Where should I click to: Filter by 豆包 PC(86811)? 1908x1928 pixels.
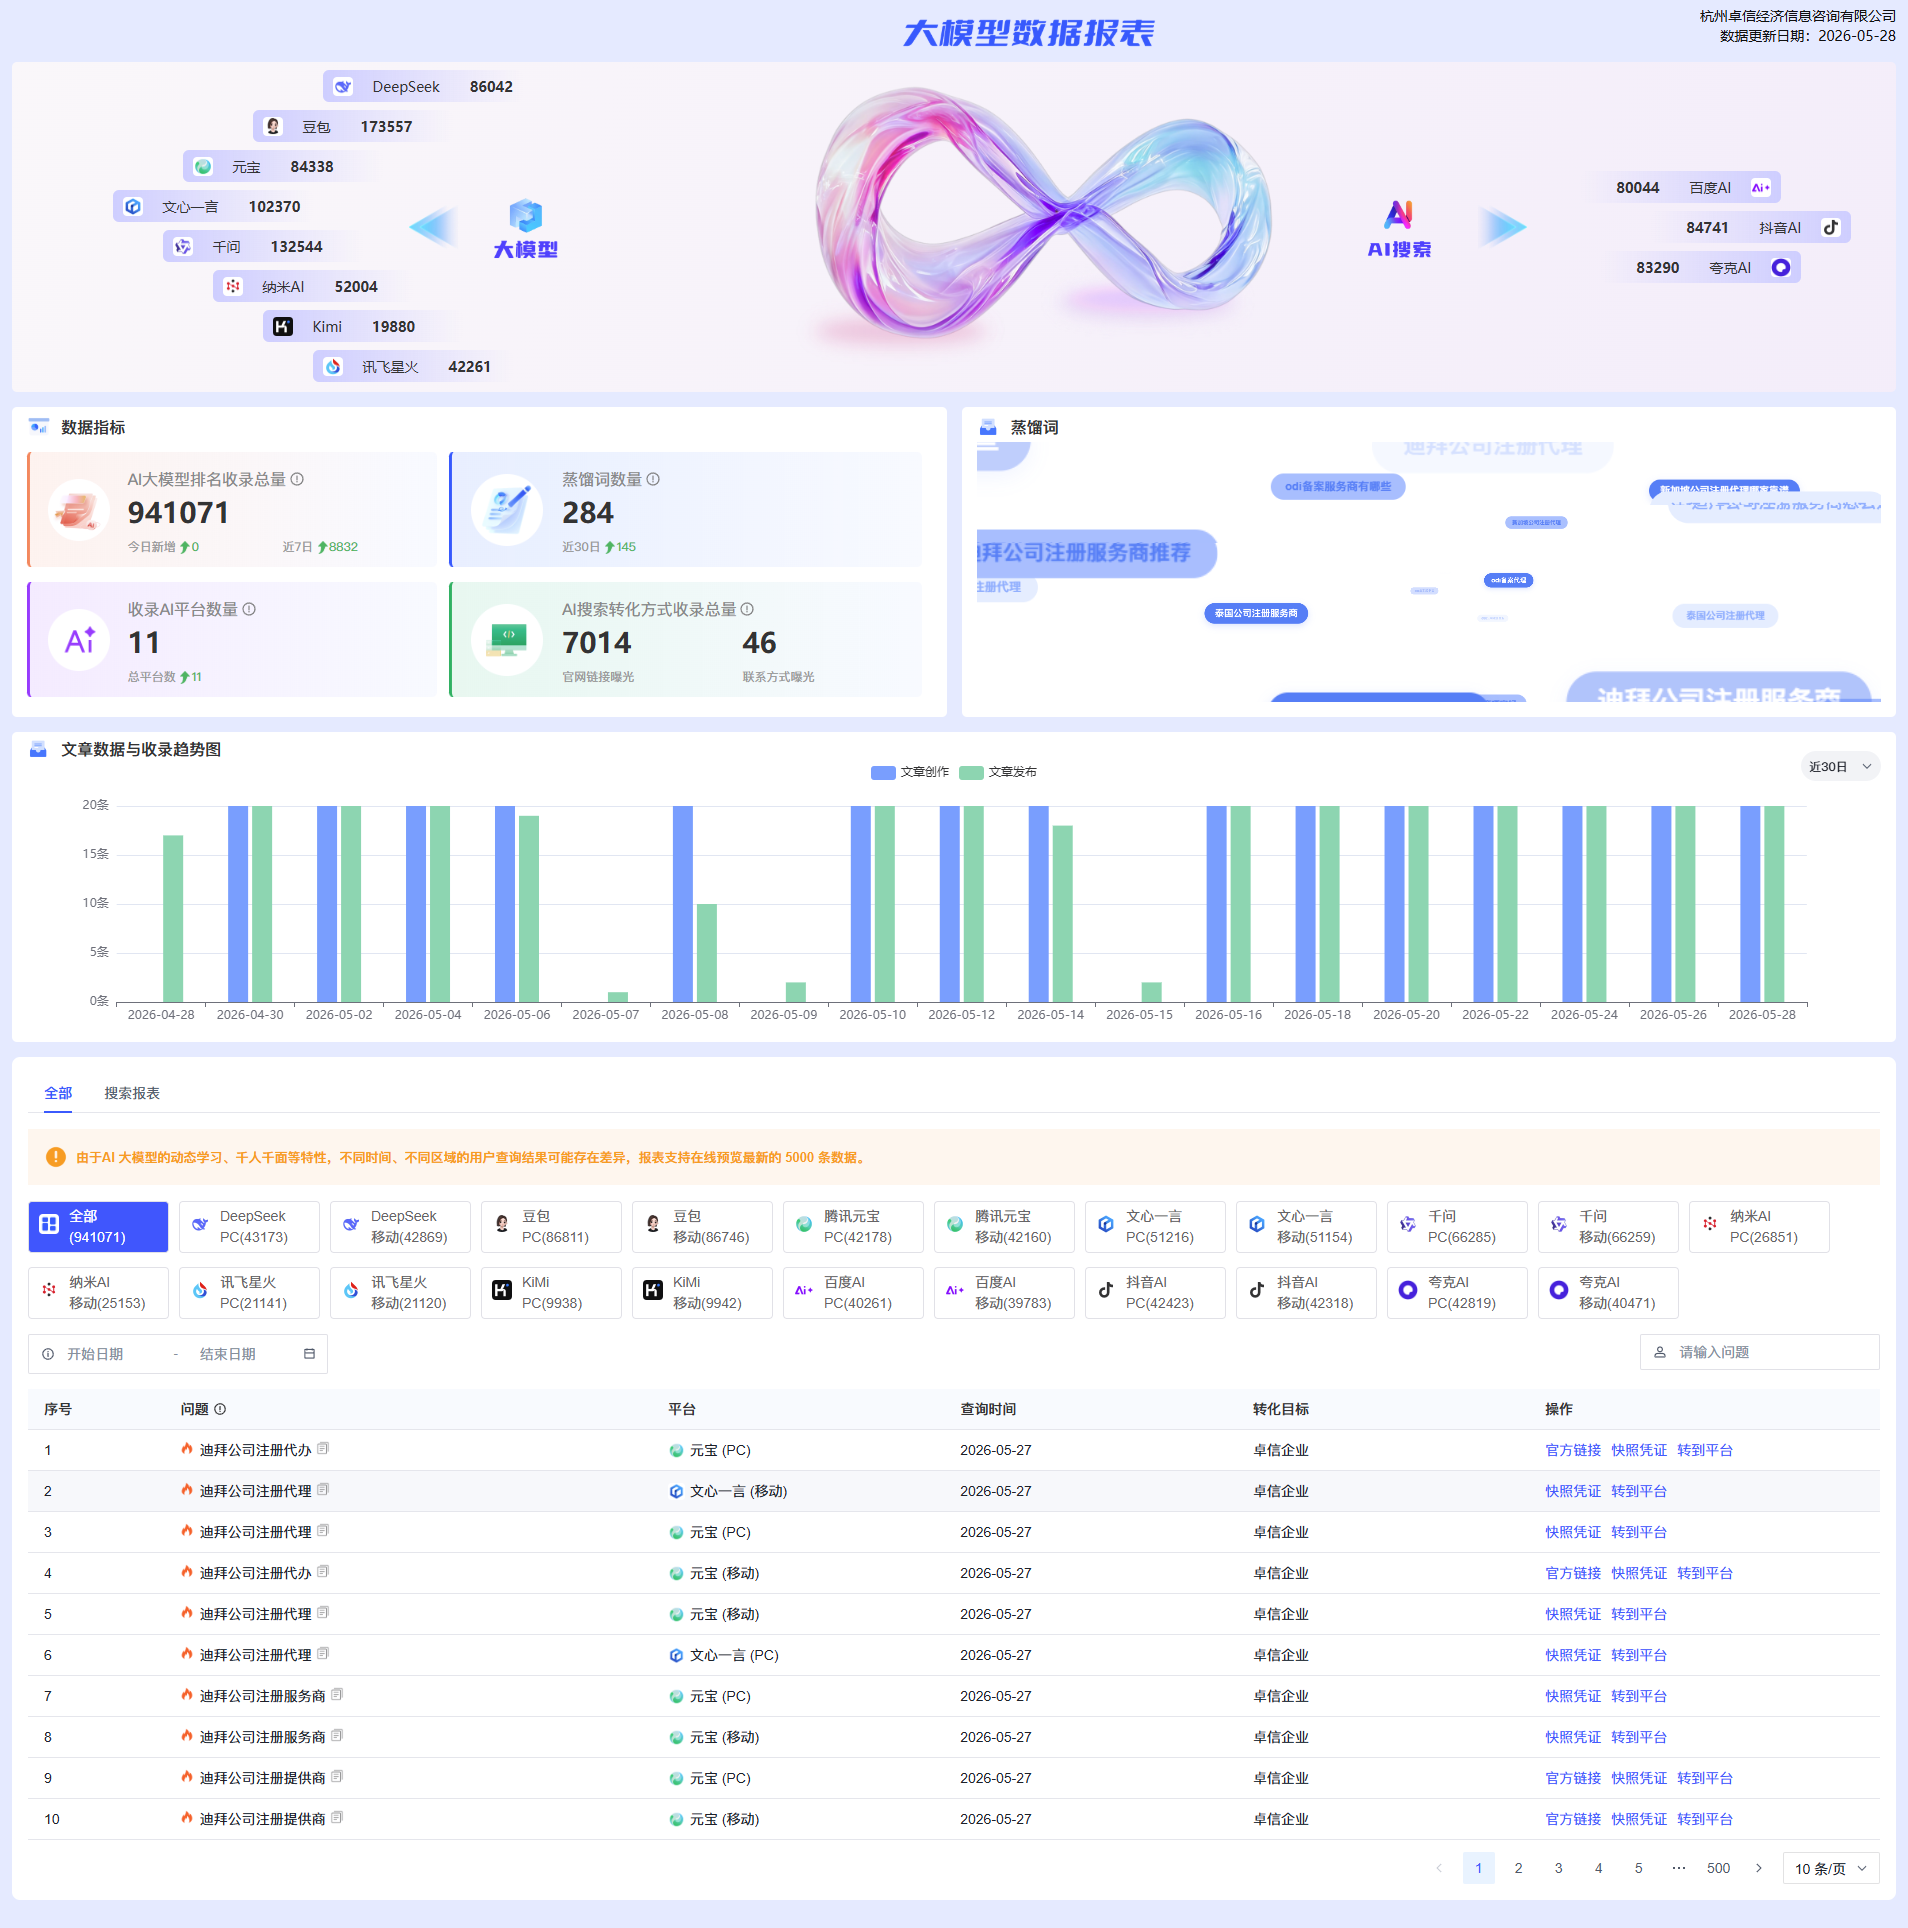[x=551, y=1227]
